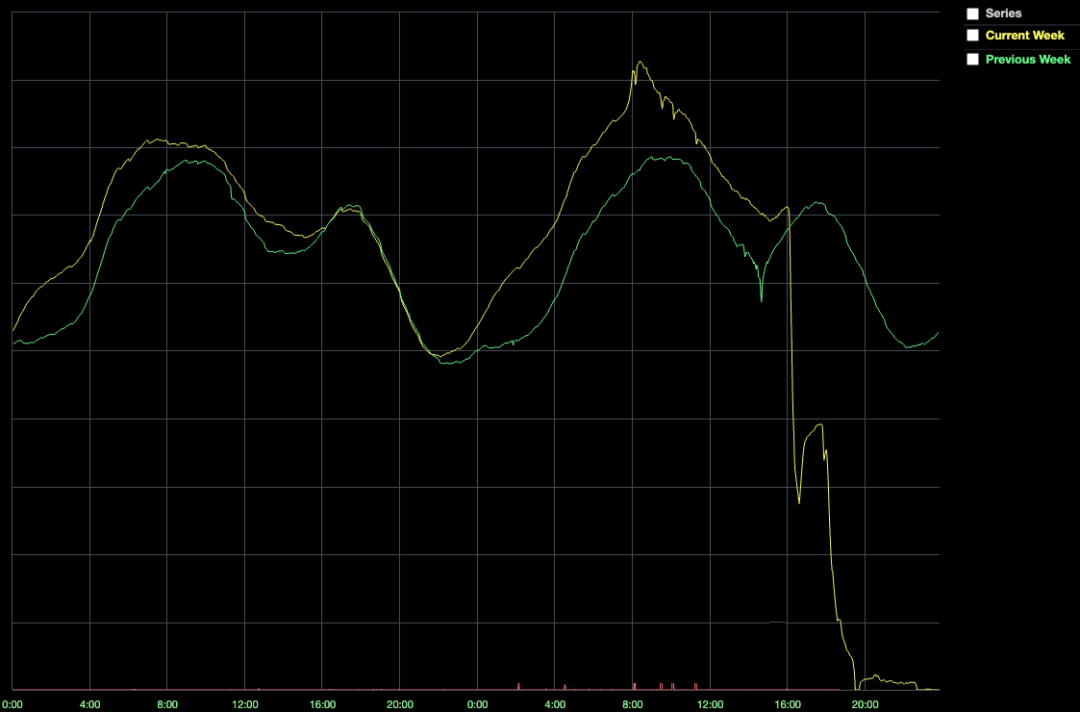Click the white Series legend label
This screenshot has height=712, width=1080.
1003,13
